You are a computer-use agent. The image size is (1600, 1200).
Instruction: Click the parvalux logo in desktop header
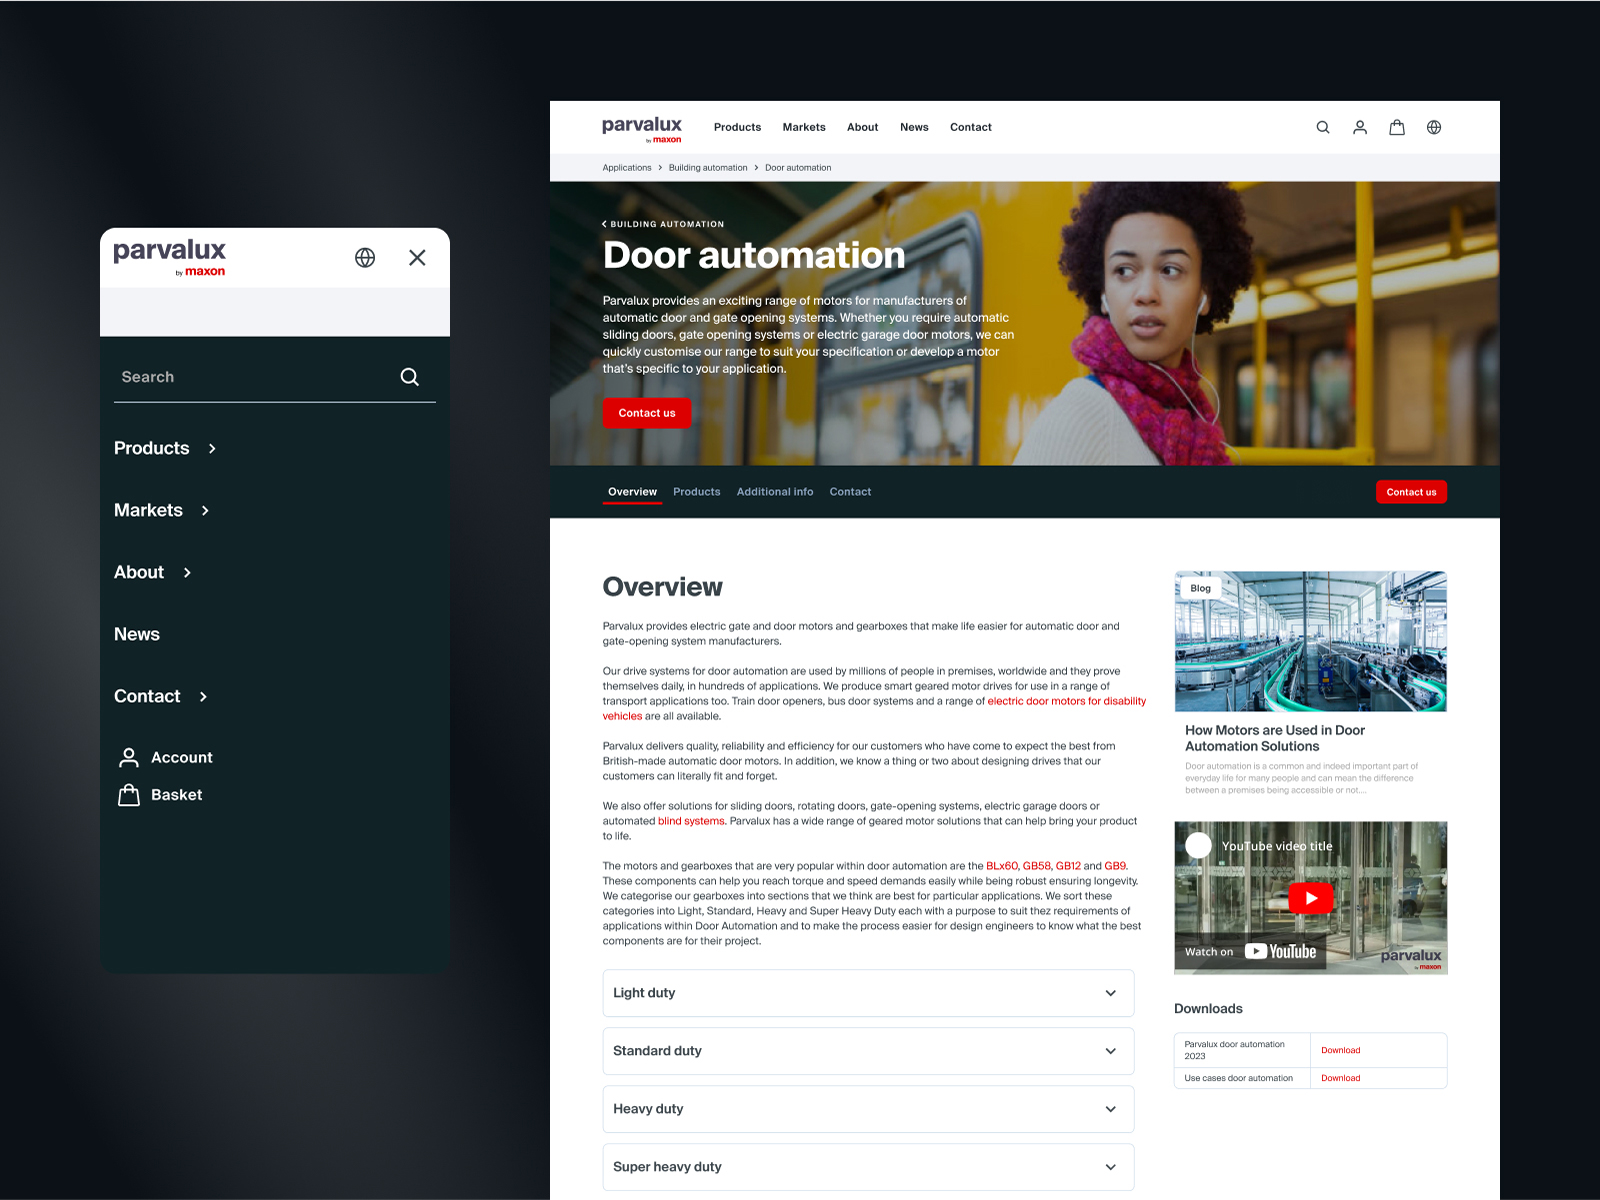[x=641, y=128]
